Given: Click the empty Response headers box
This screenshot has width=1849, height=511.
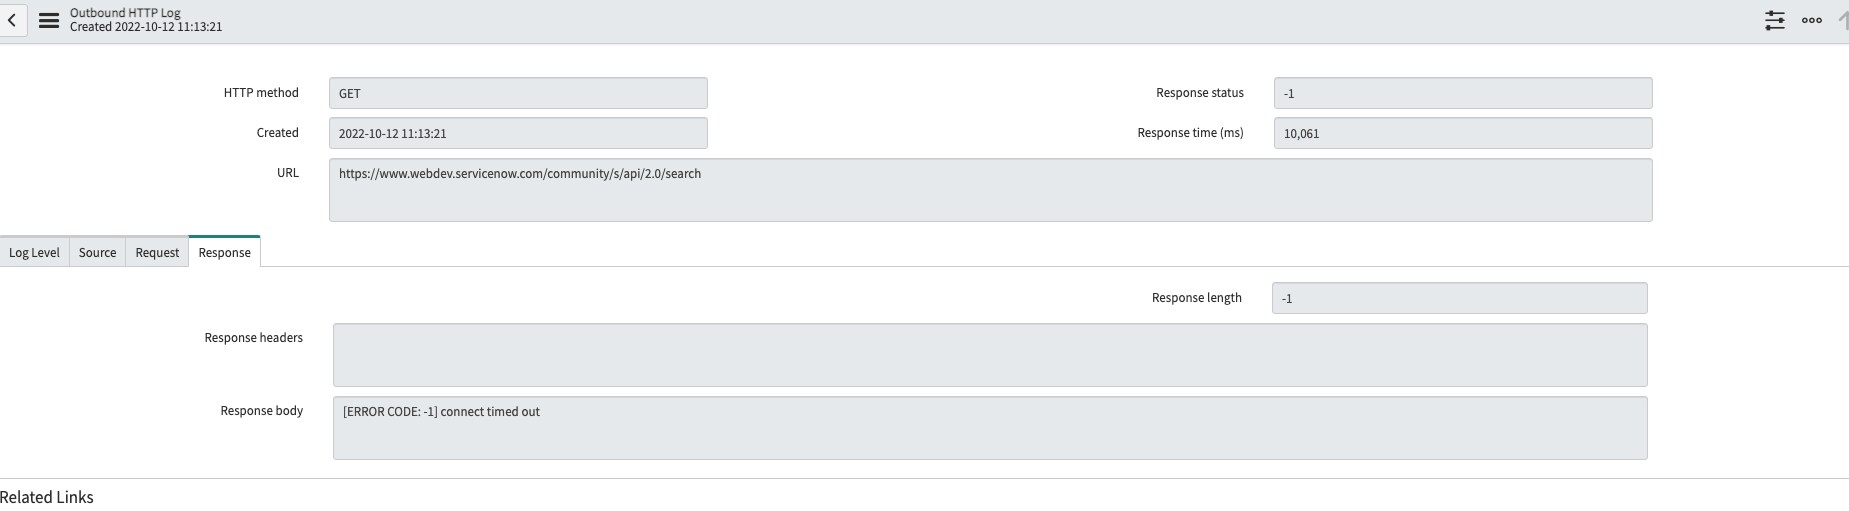Looking at the screenshot, I should click(x=990, y=355).
